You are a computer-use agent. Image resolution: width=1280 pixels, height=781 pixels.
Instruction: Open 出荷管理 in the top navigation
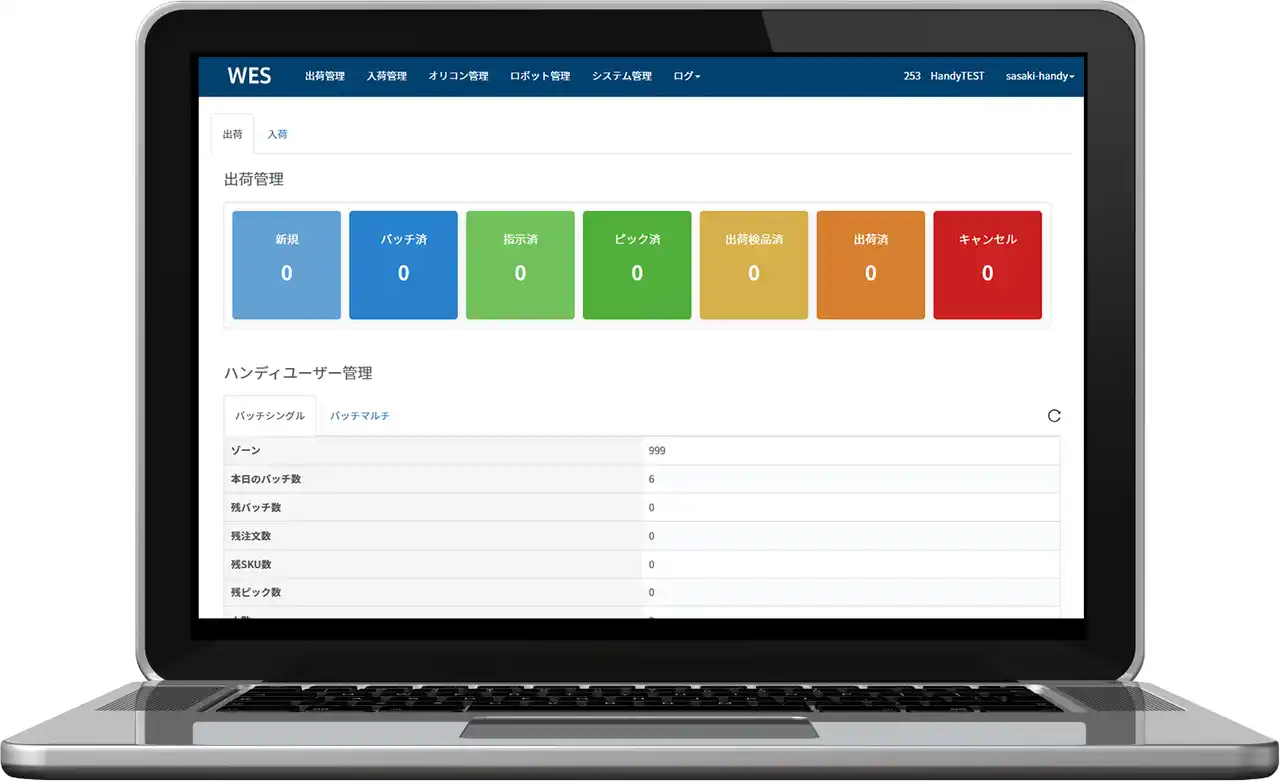pyautogui.click(x=325, y=76)
